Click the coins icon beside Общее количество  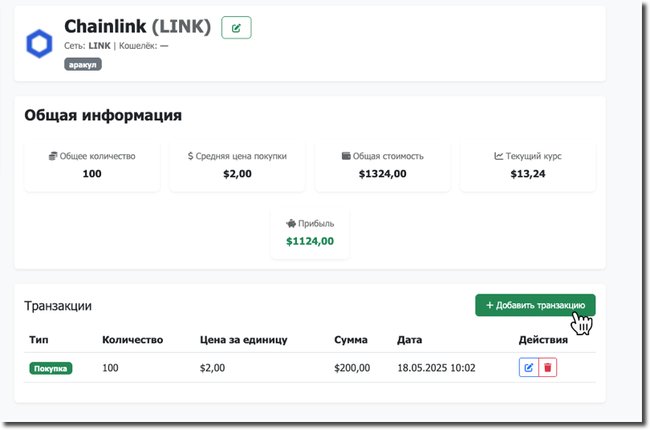tap(53, 156)
